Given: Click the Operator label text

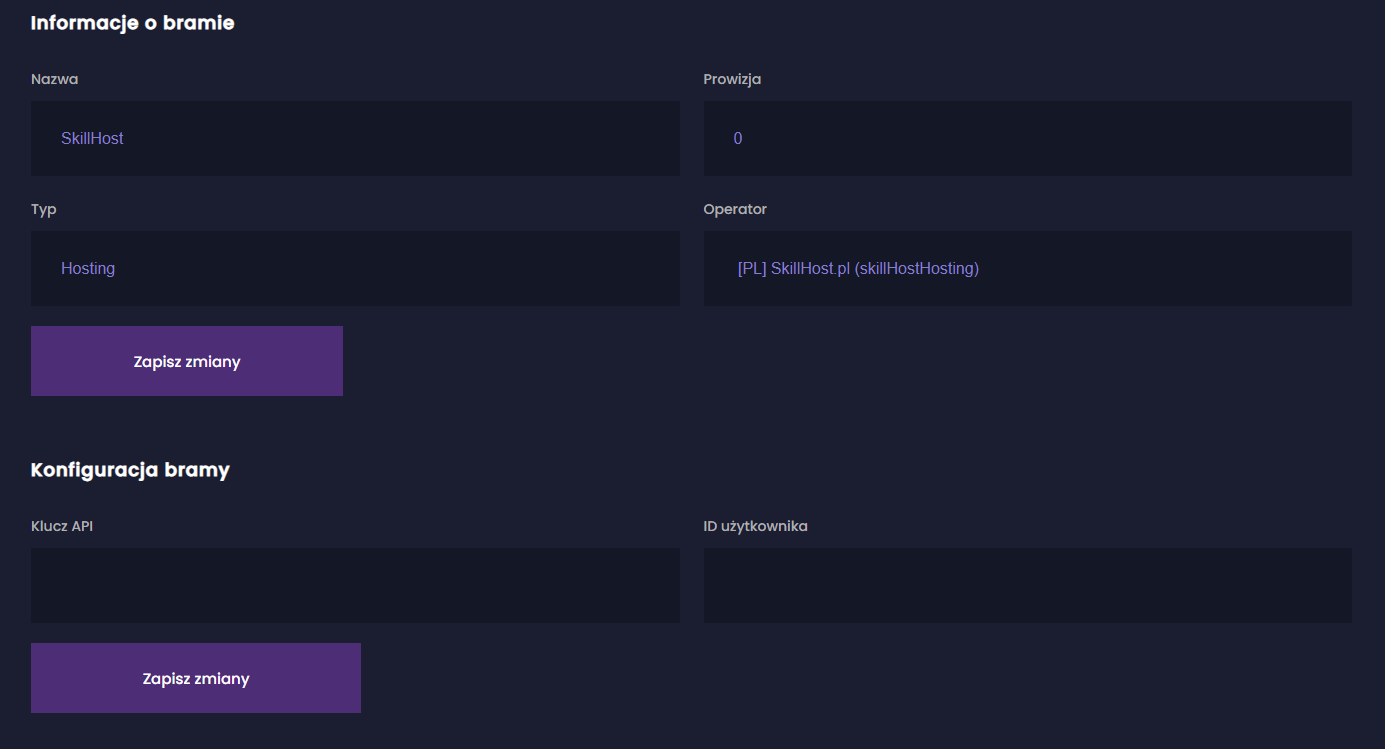Looking at the screenshot, I should [735, 209].
